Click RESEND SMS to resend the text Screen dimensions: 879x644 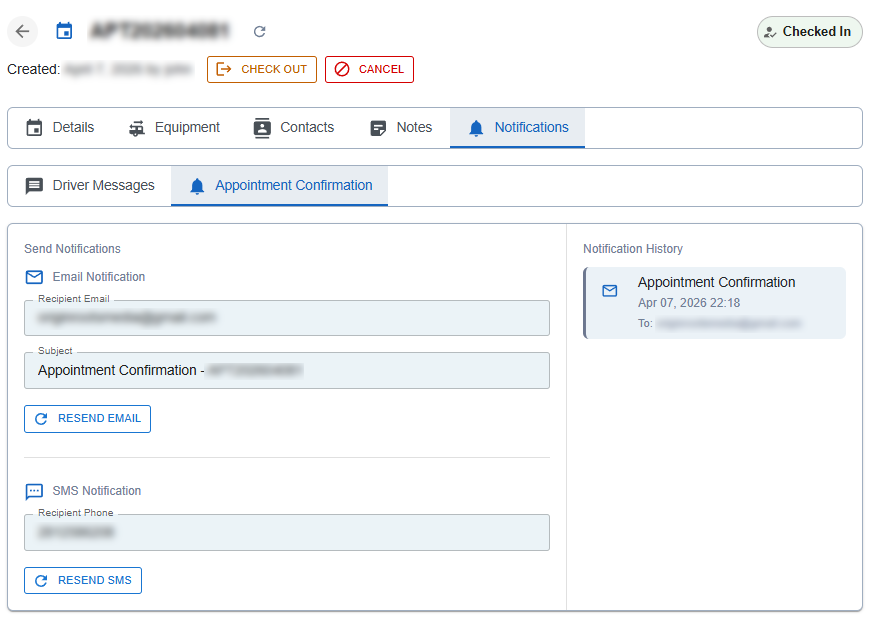82,580
